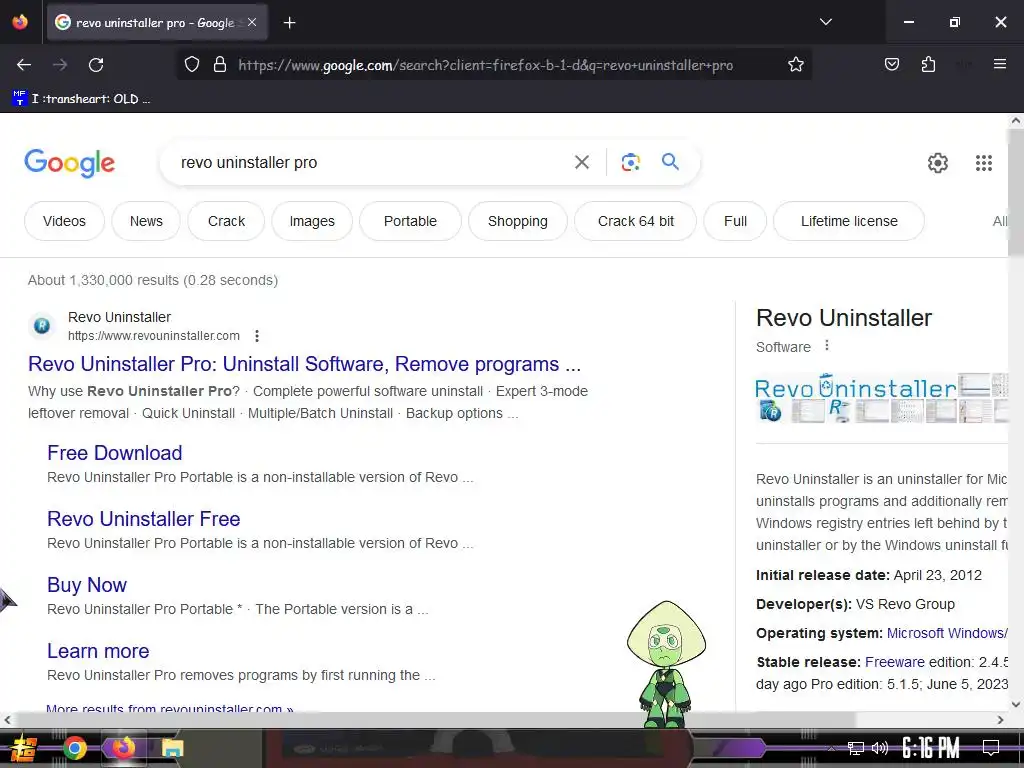The height and width of the screenshot is (768, 1024).
Task: Filter results by News
Action: click(x=146, y=221)
